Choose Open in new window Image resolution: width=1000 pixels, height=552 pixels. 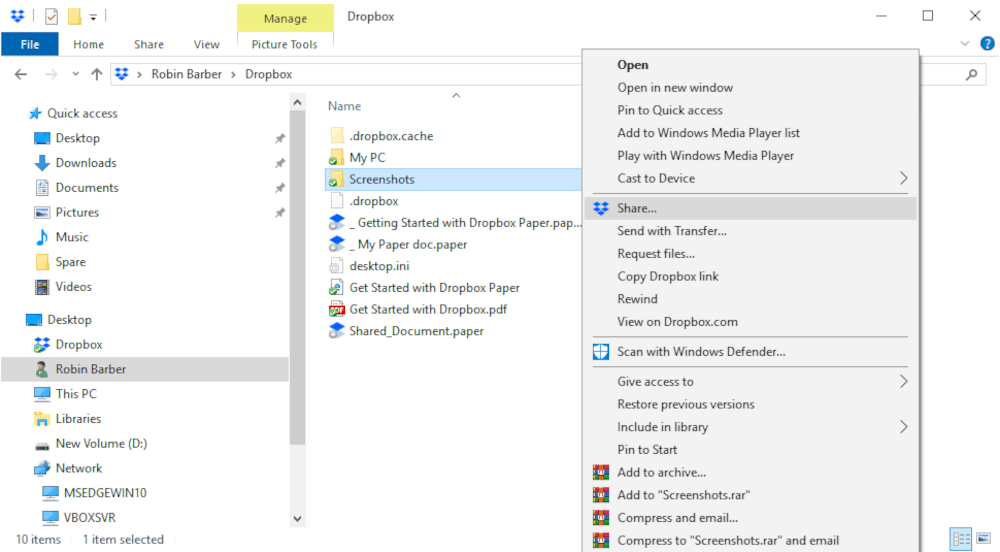(x=750, y=87)
